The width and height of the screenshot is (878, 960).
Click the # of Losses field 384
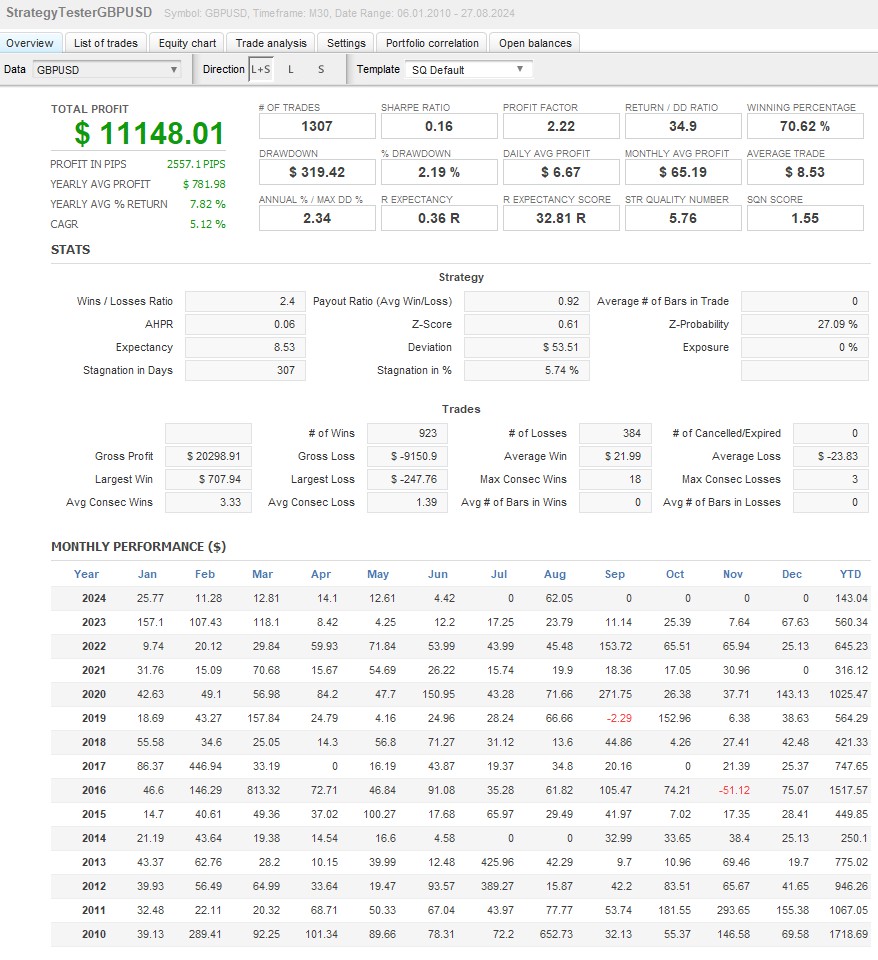pos(615,433)
